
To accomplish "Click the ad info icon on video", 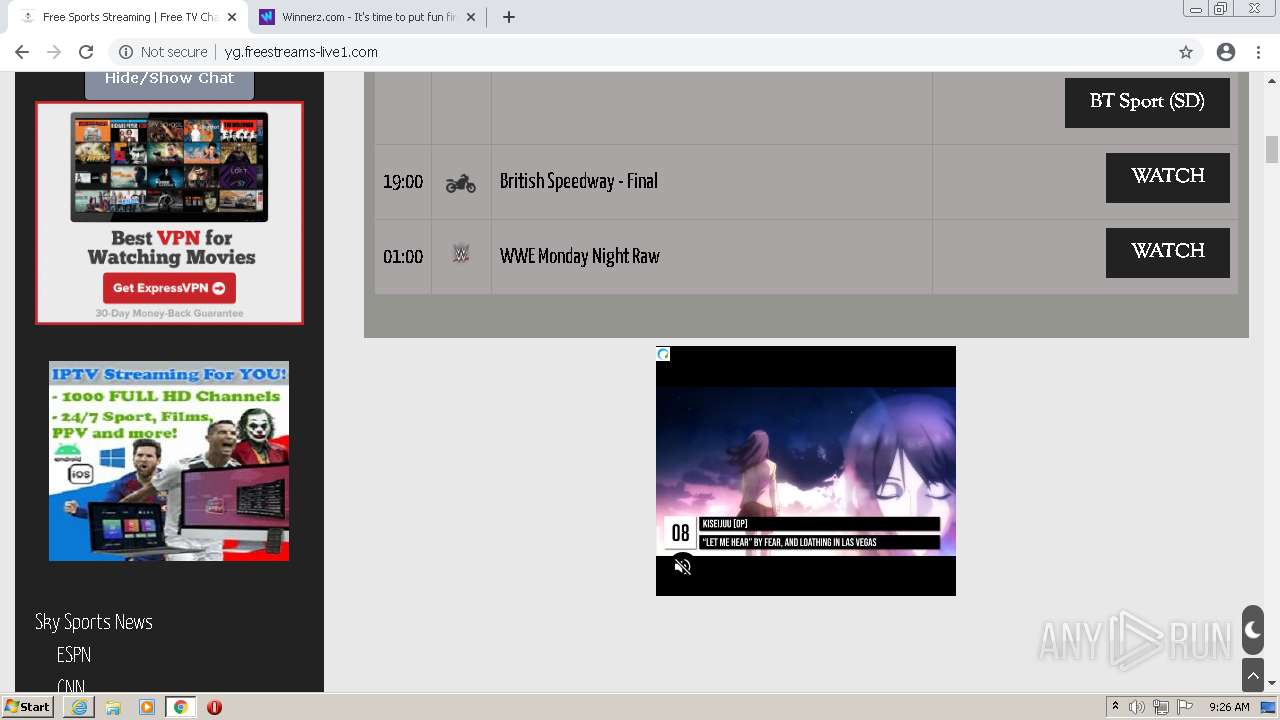I will coord(663,354).
